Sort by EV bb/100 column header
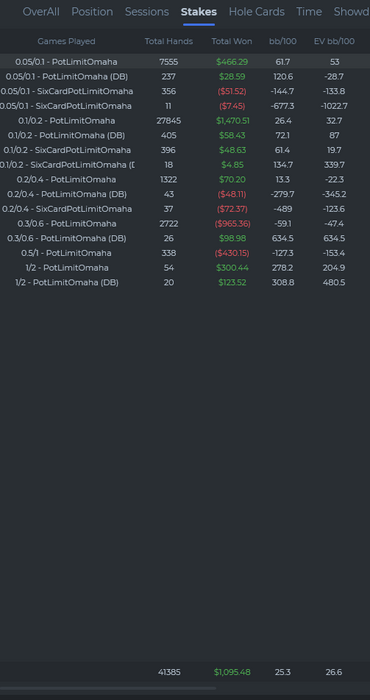 pos(334,42)
